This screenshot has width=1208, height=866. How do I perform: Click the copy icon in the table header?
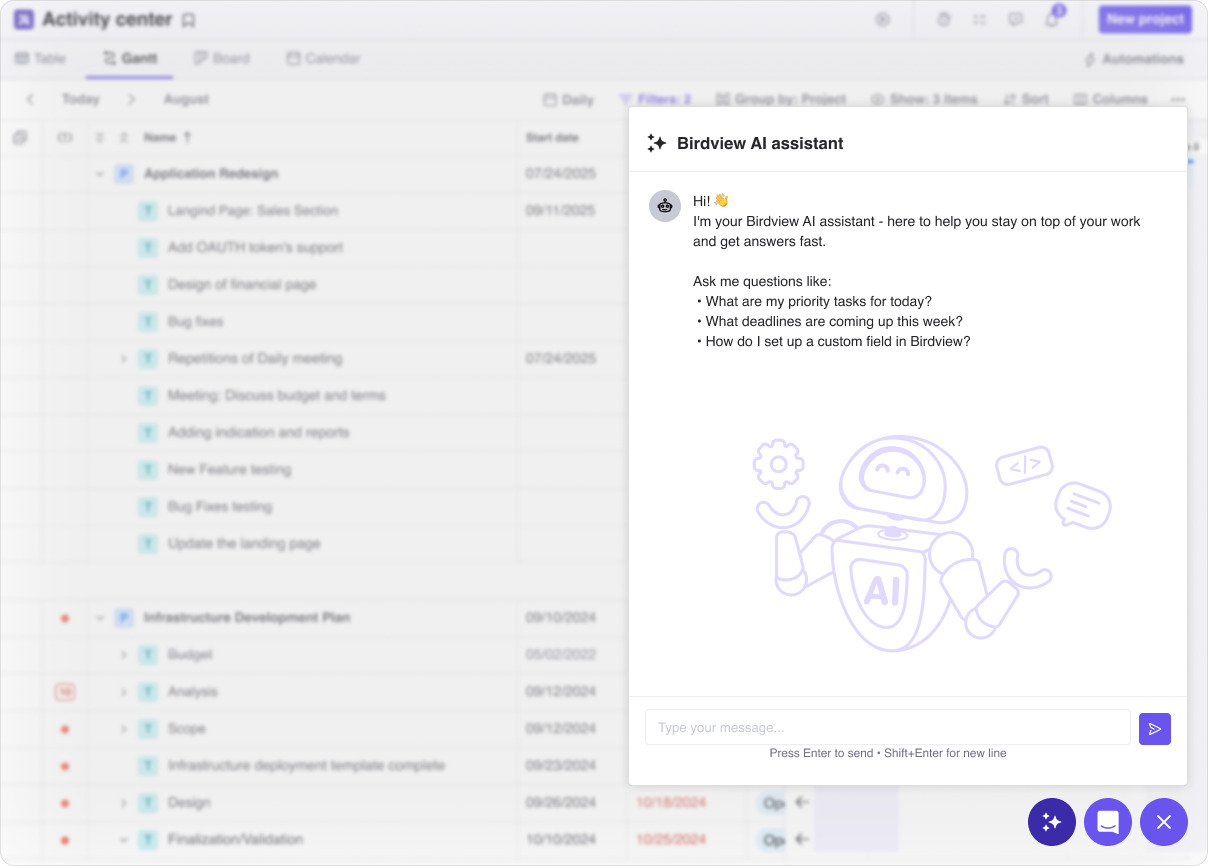[20, 137]
